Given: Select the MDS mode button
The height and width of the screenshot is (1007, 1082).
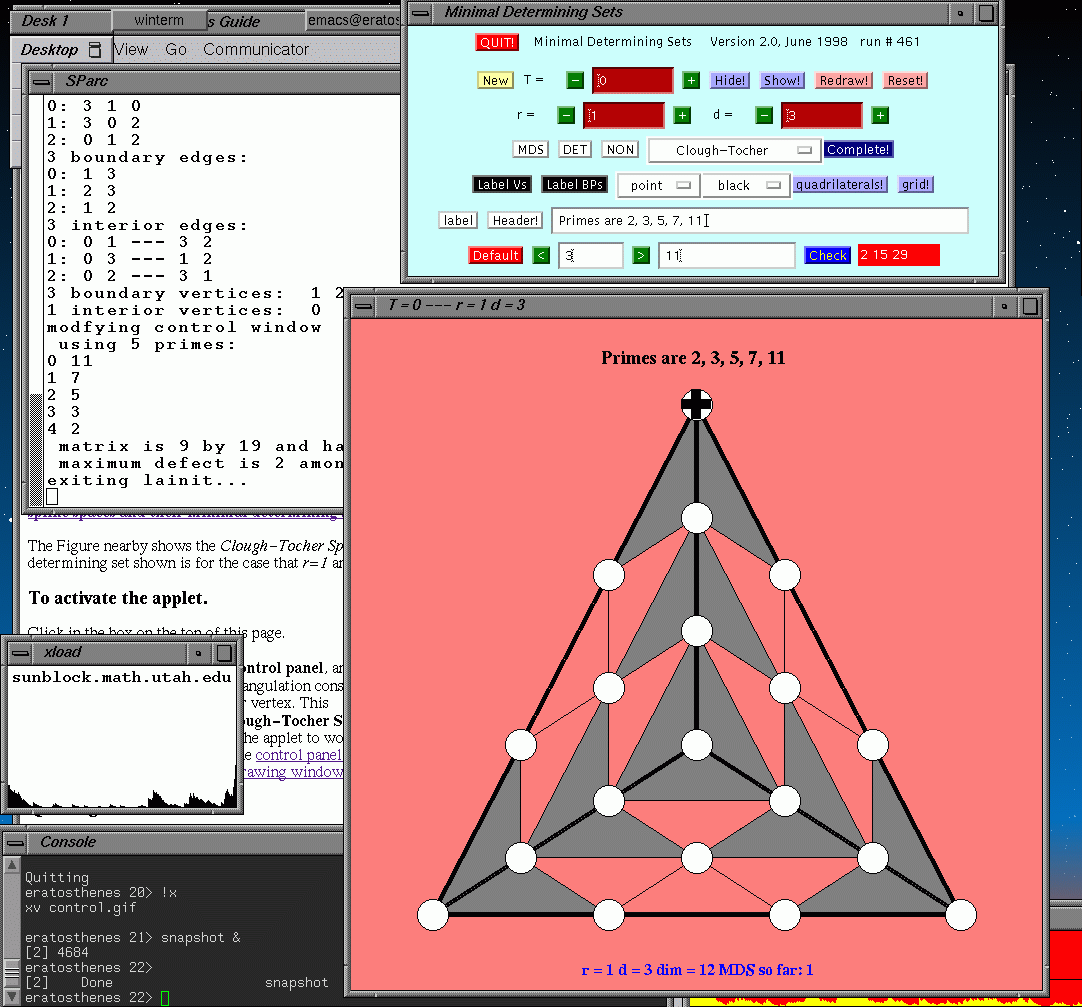Looking at the screenshot, I should pos(530,150).
